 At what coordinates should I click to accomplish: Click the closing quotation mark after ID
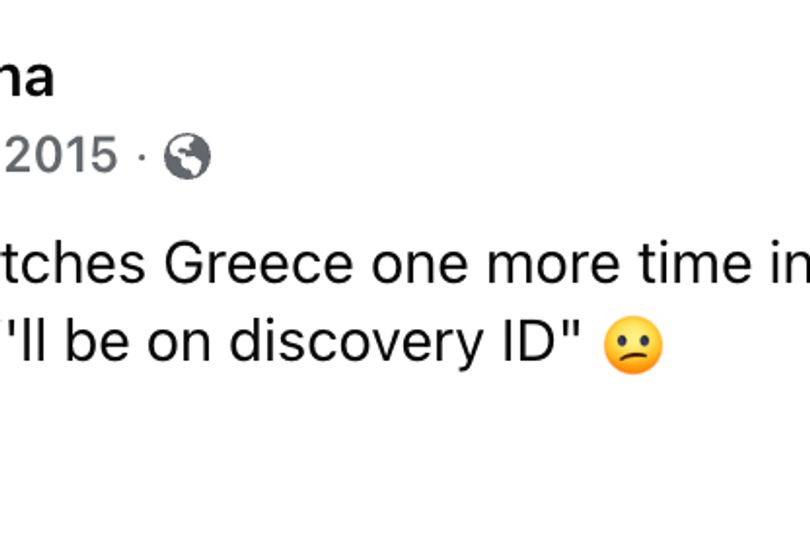572,329
